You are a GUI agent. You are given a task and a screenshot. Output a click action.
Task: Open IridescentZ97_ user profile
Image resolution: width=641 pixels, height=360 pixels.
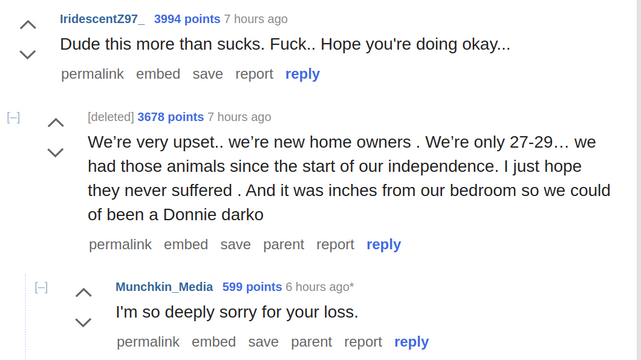pos(102,19)
